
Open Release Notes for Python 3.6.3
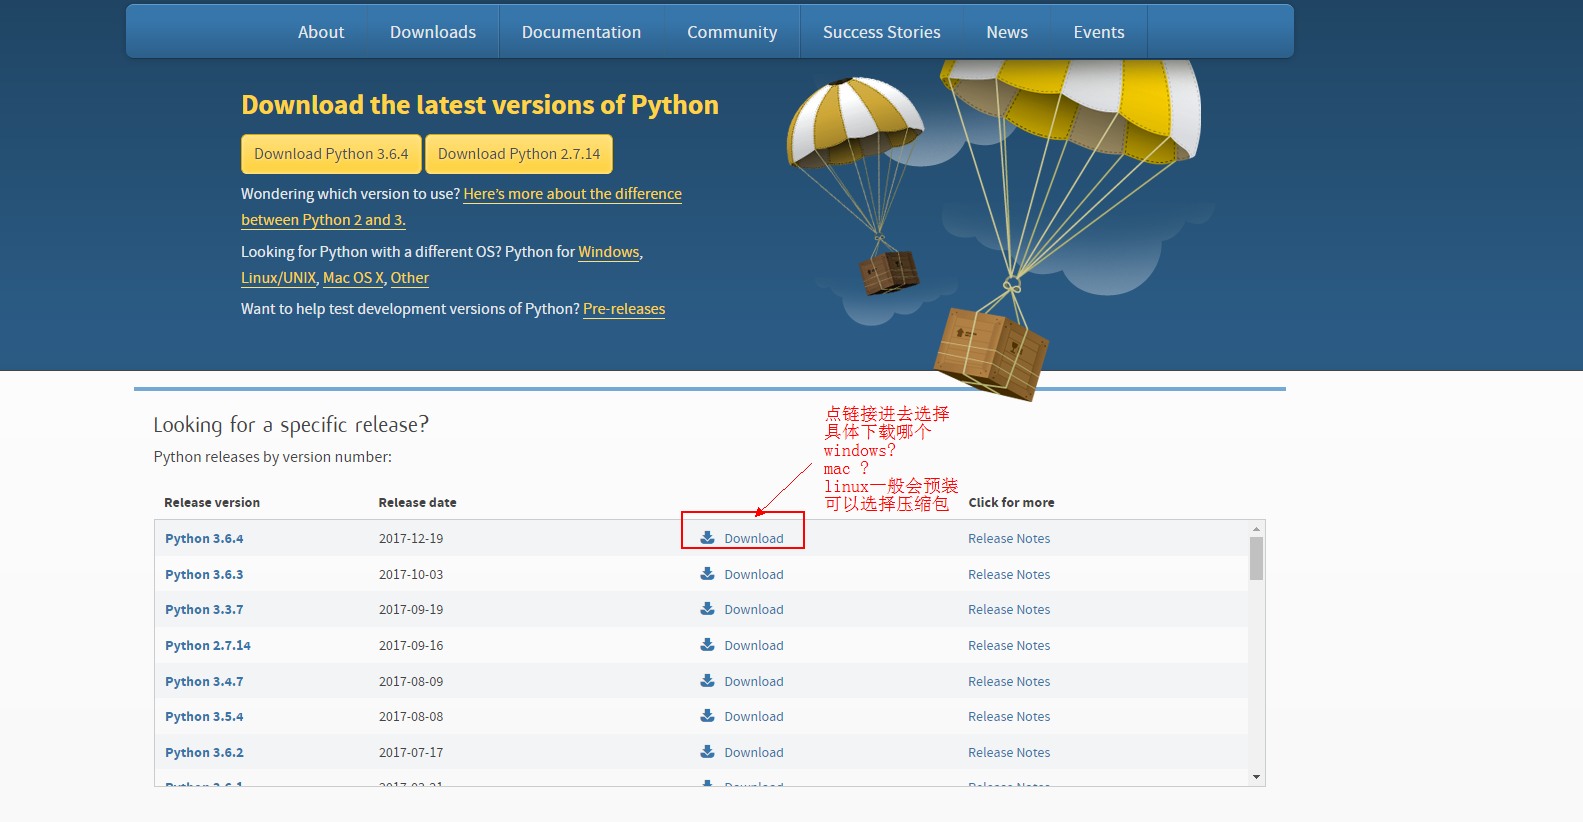1009,574
